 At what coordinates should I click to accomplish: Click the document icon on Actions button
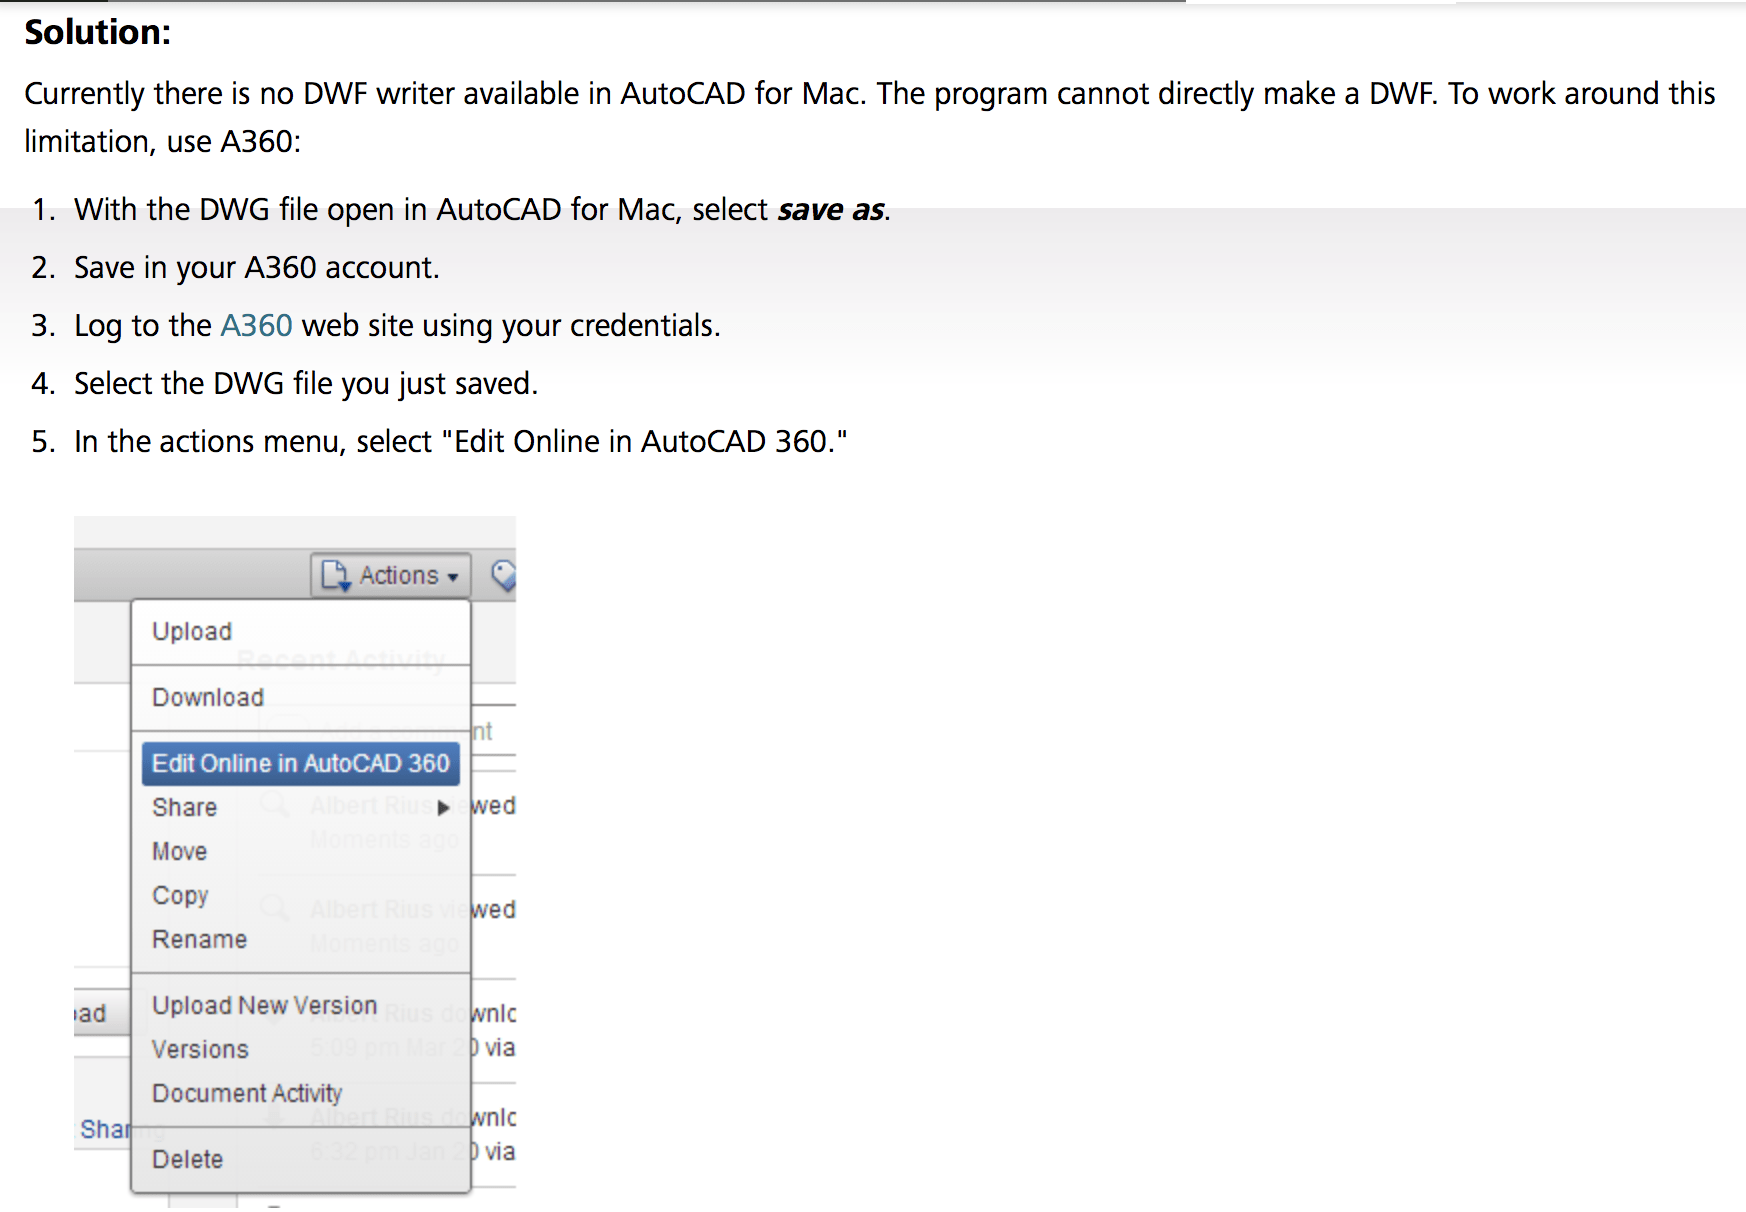coord(335,575)
